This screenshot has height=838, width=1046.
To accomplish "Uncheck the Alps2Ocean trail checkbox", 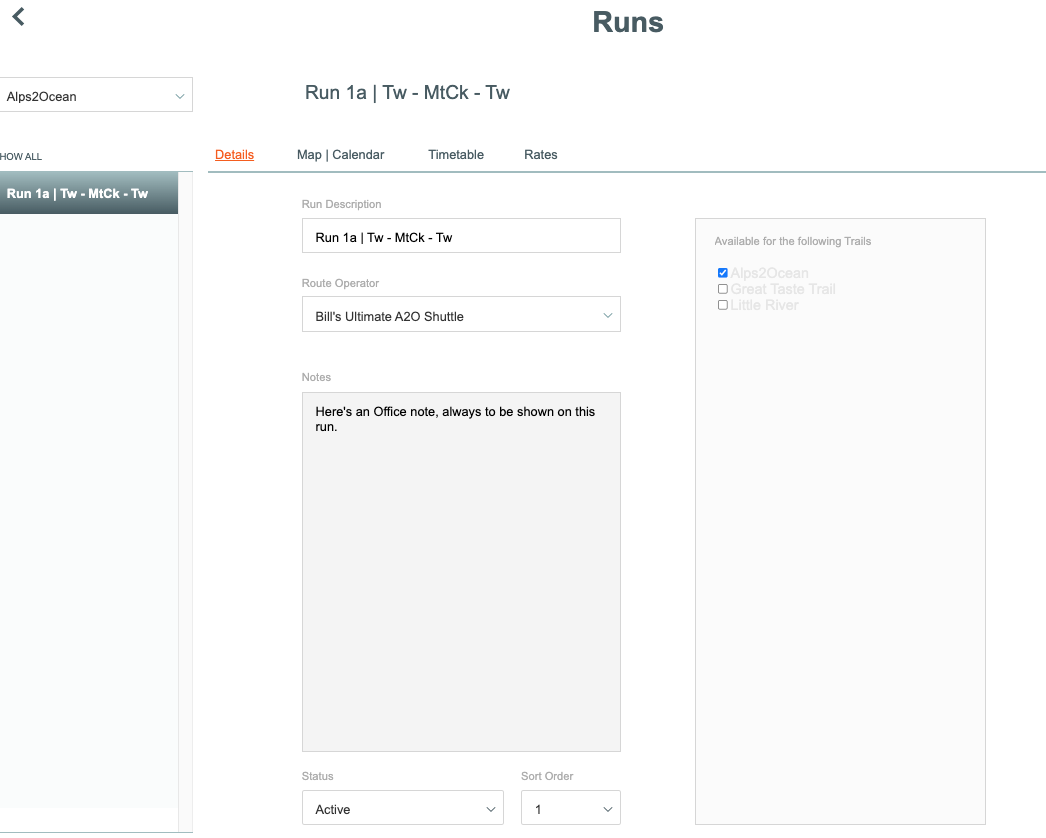I will [x=722, y=273].
